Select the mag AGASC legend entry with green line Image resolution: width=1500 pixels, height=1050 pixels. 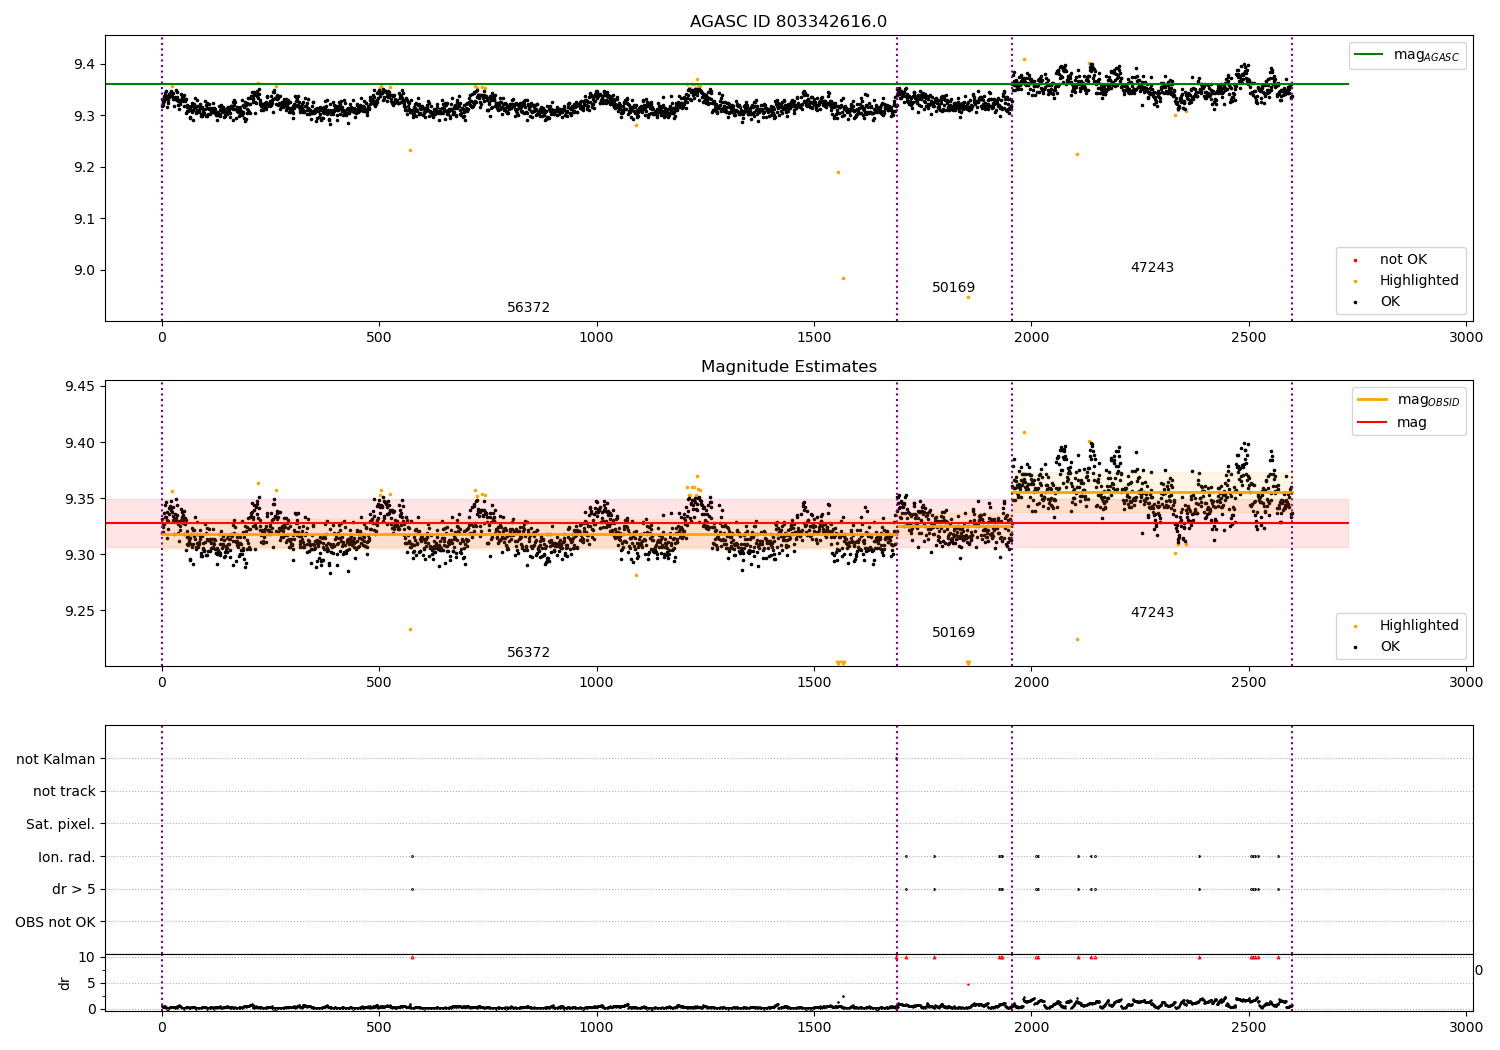[x=1407, y=56]
